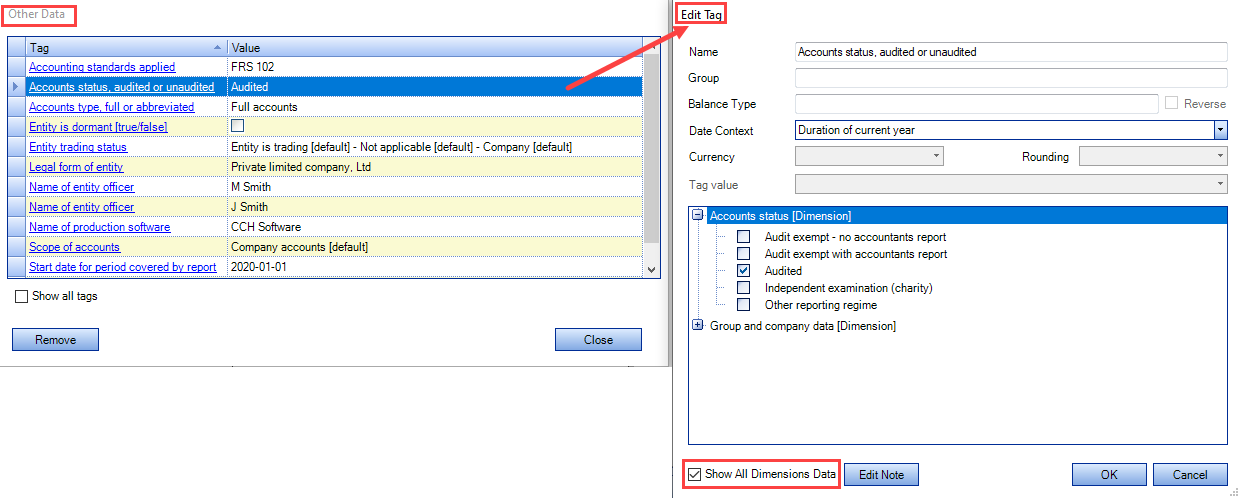Open 'Name of entity officer' link for J Smith
This screenshot has width=1239, height=498.
[x=81, y=207]
